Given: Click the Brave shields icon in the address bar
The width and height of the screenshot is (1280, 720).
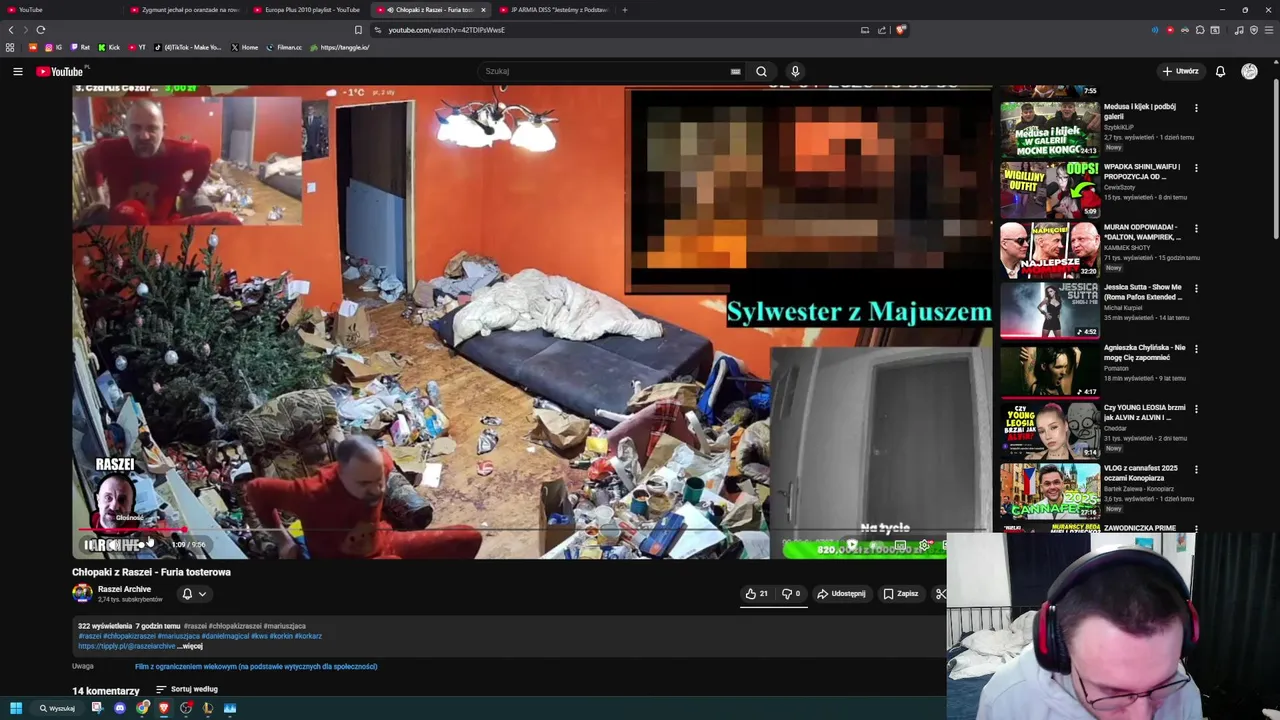Looking at the screenshot, I should 900,30.
